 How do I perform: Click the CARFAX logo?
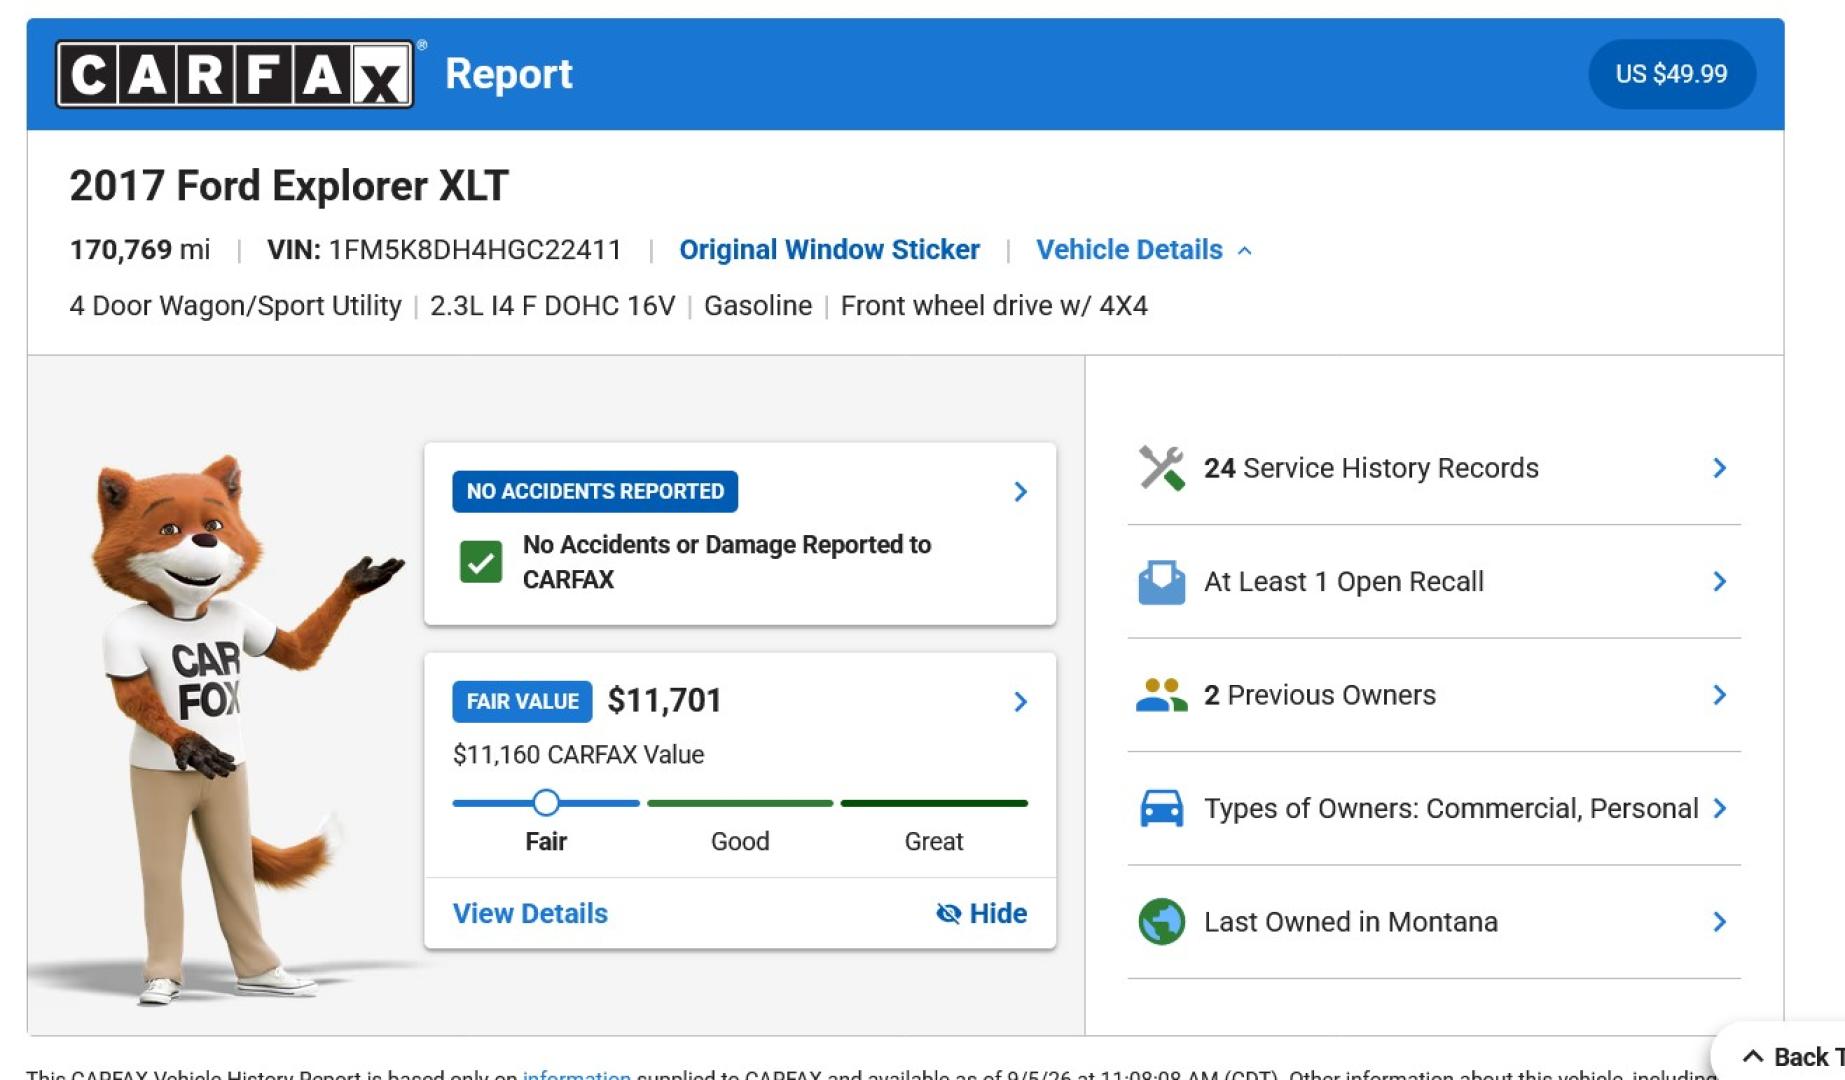click(235, 74)
